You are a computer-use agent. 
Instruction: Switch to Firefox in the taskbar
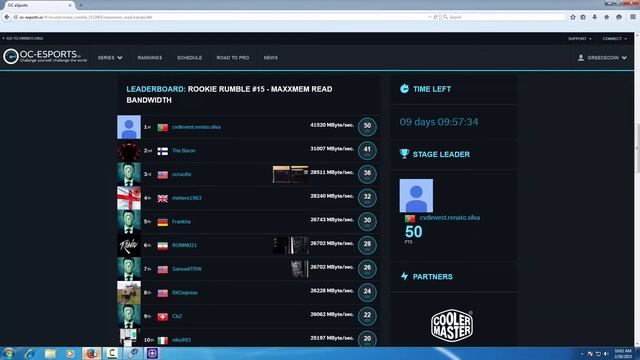[x=91, y=353]
